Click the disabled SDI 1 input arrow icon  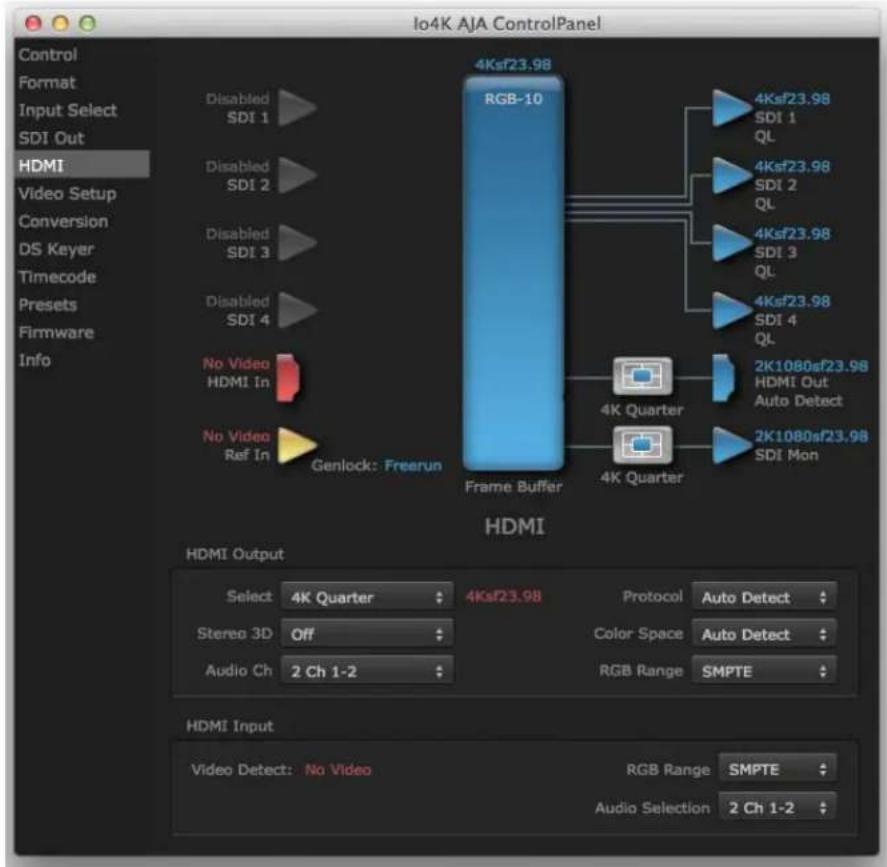tap(297, 107)
